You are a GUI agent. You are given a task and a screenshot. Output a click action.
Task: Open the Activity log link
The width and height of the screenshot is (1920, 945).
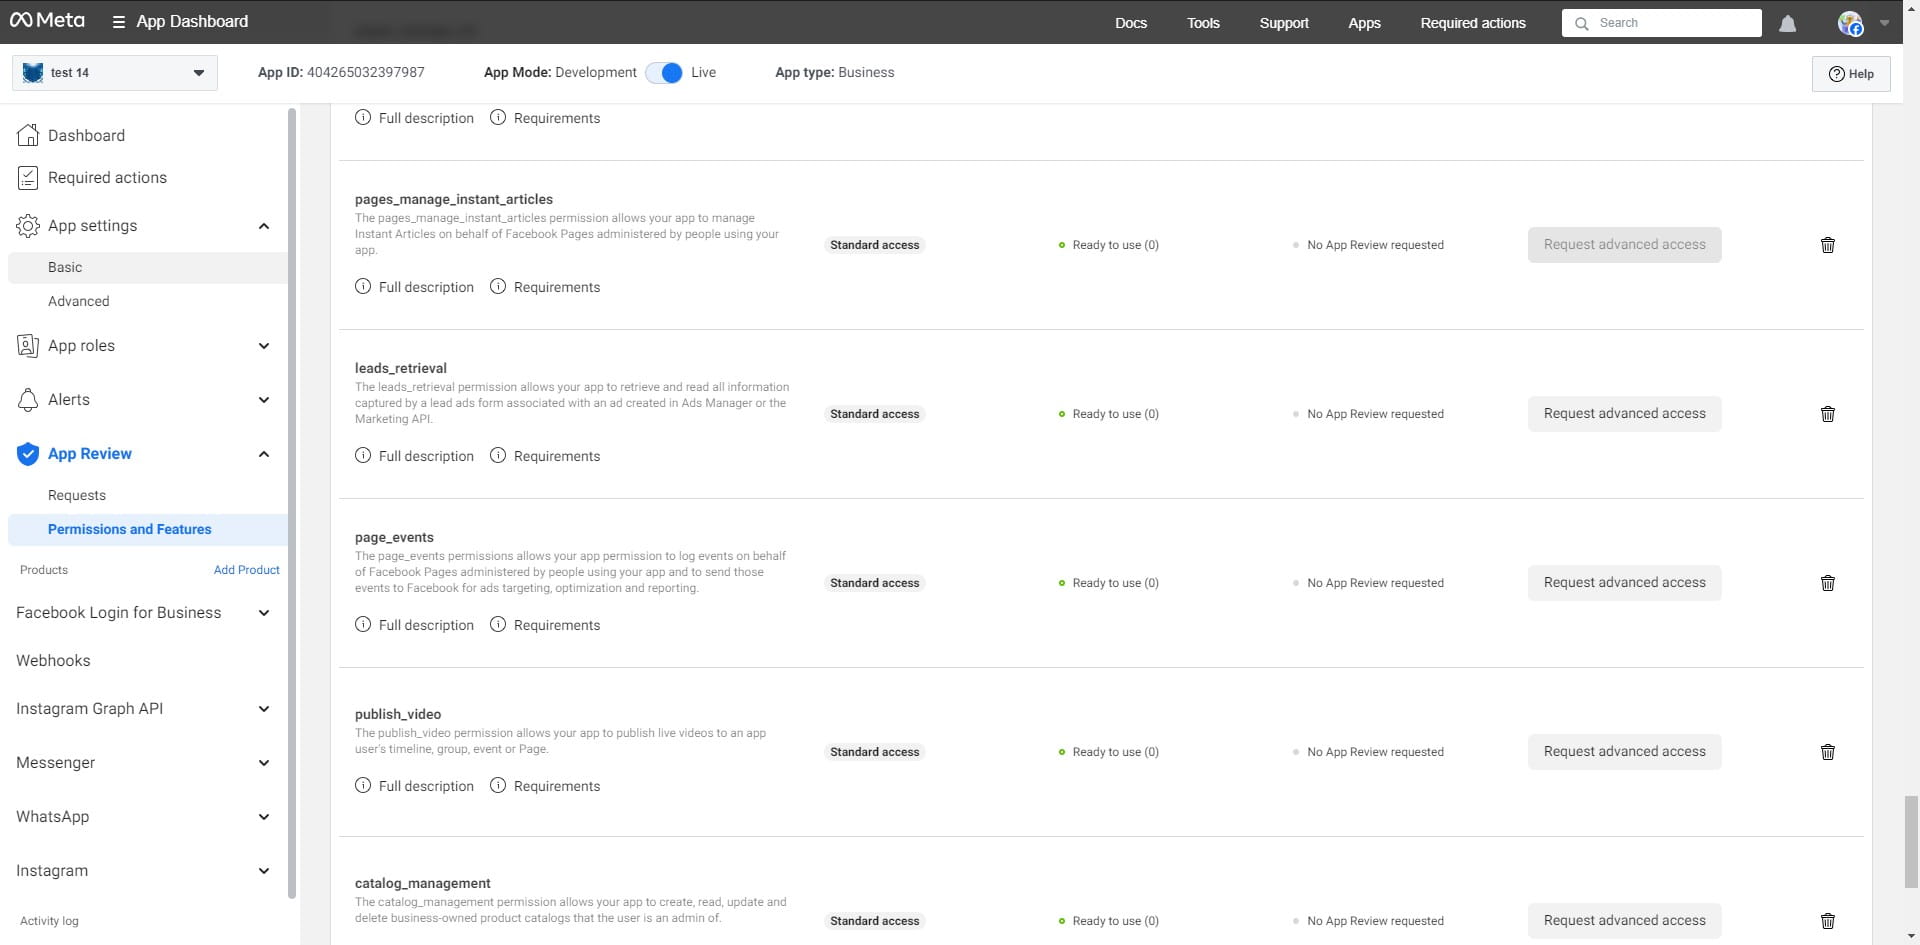click(x=49, y=921)
